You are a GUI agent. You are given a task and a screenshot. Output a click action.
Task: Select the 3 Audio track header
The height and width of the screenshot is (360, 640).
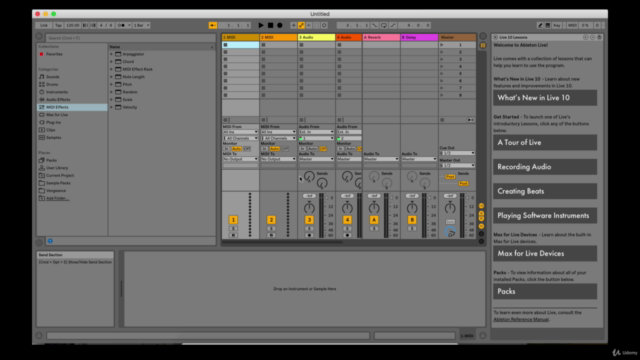pyautogui.click(x=316, y=37)
